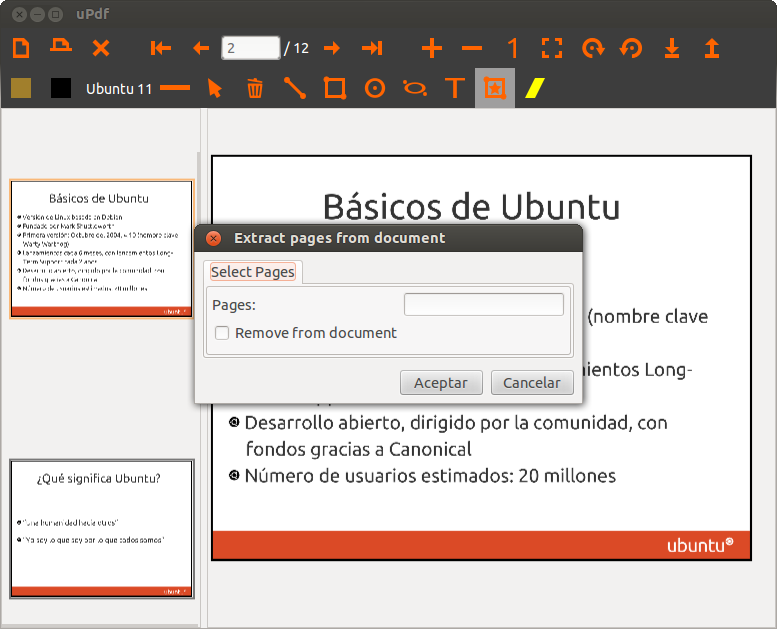Zoom out with the minus icon

pos(472,48)
